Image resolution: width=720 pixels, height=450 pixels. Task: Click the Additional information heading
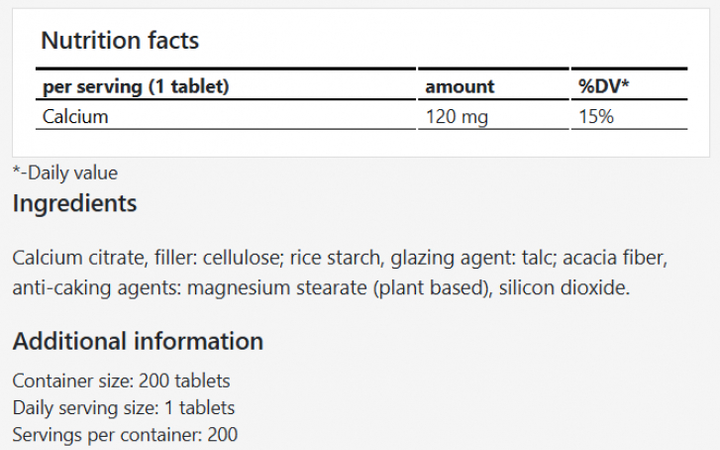(x=138, y=341)
